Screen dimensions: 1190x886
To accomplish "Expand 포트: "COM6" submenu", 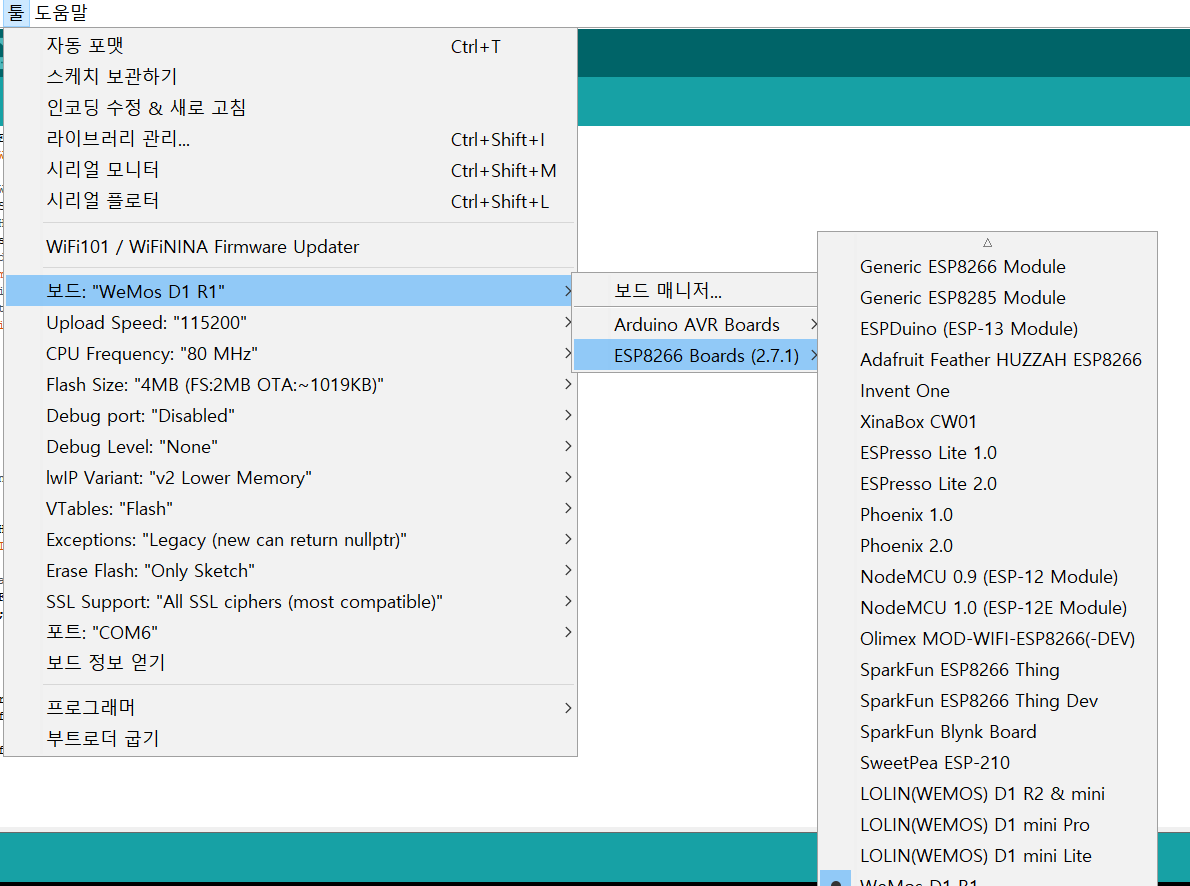I will (x=291, y=632).
